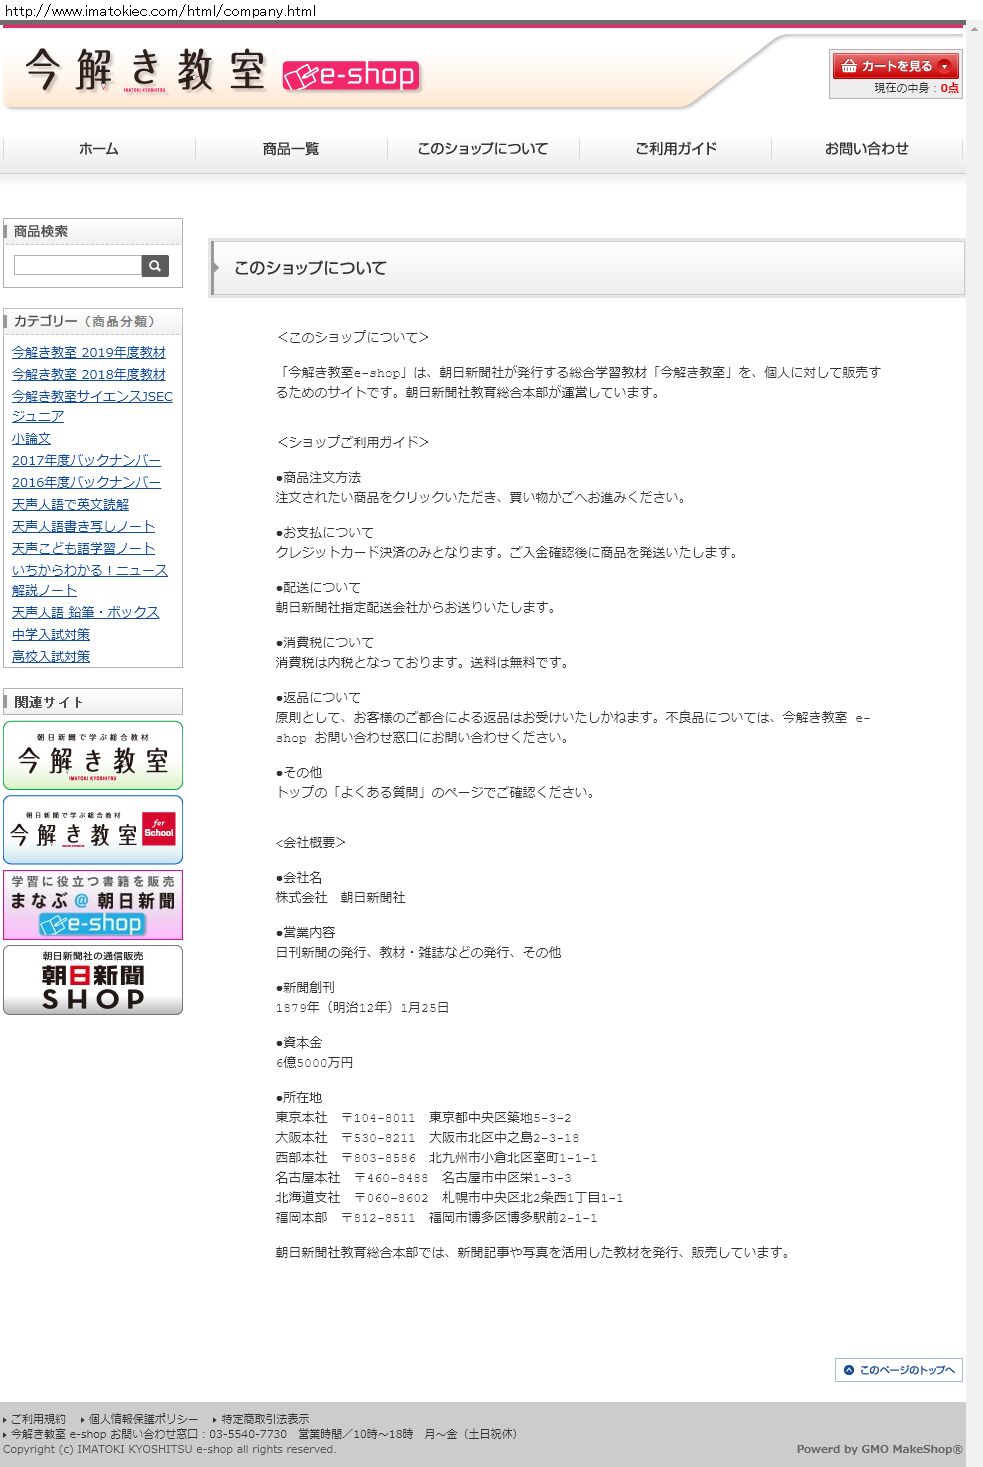Screen dimensions: 983x1467
Task: Click the ●消費税について heading text
Action: tap(325, 642)
